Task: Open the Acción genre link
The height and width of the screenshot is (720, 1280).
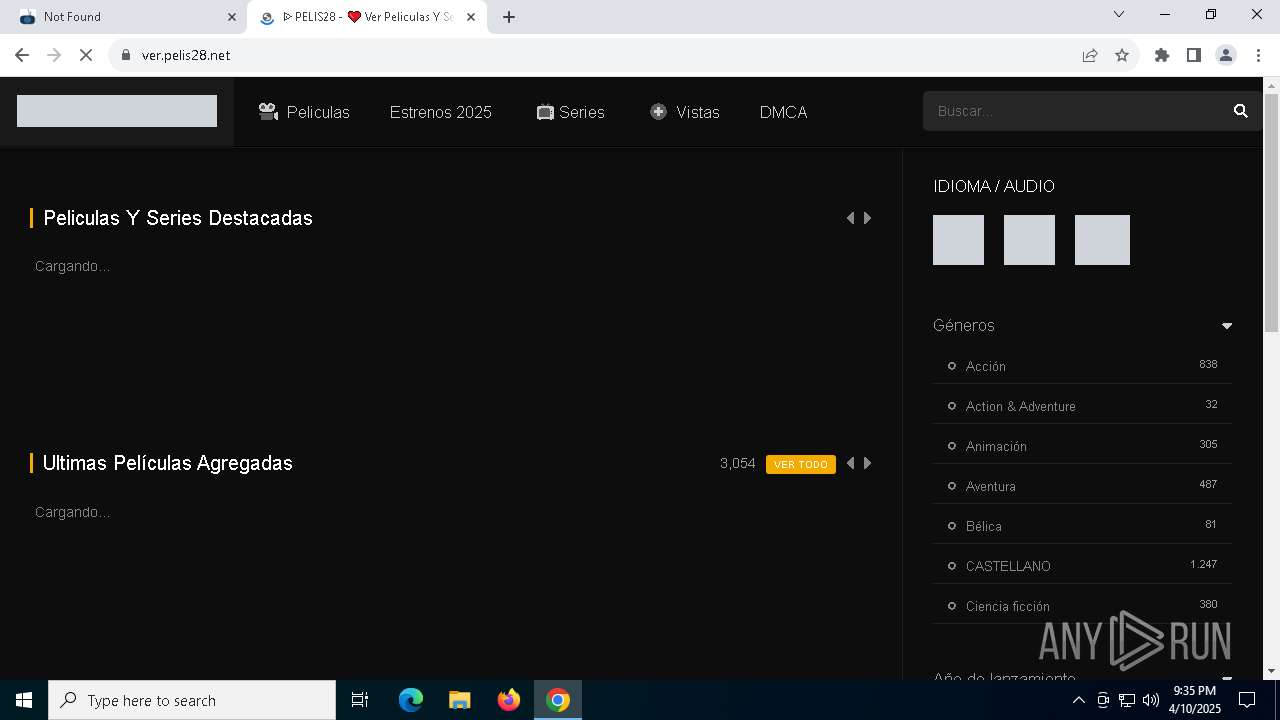Action: pyautogui.click(x=986, y=366)
